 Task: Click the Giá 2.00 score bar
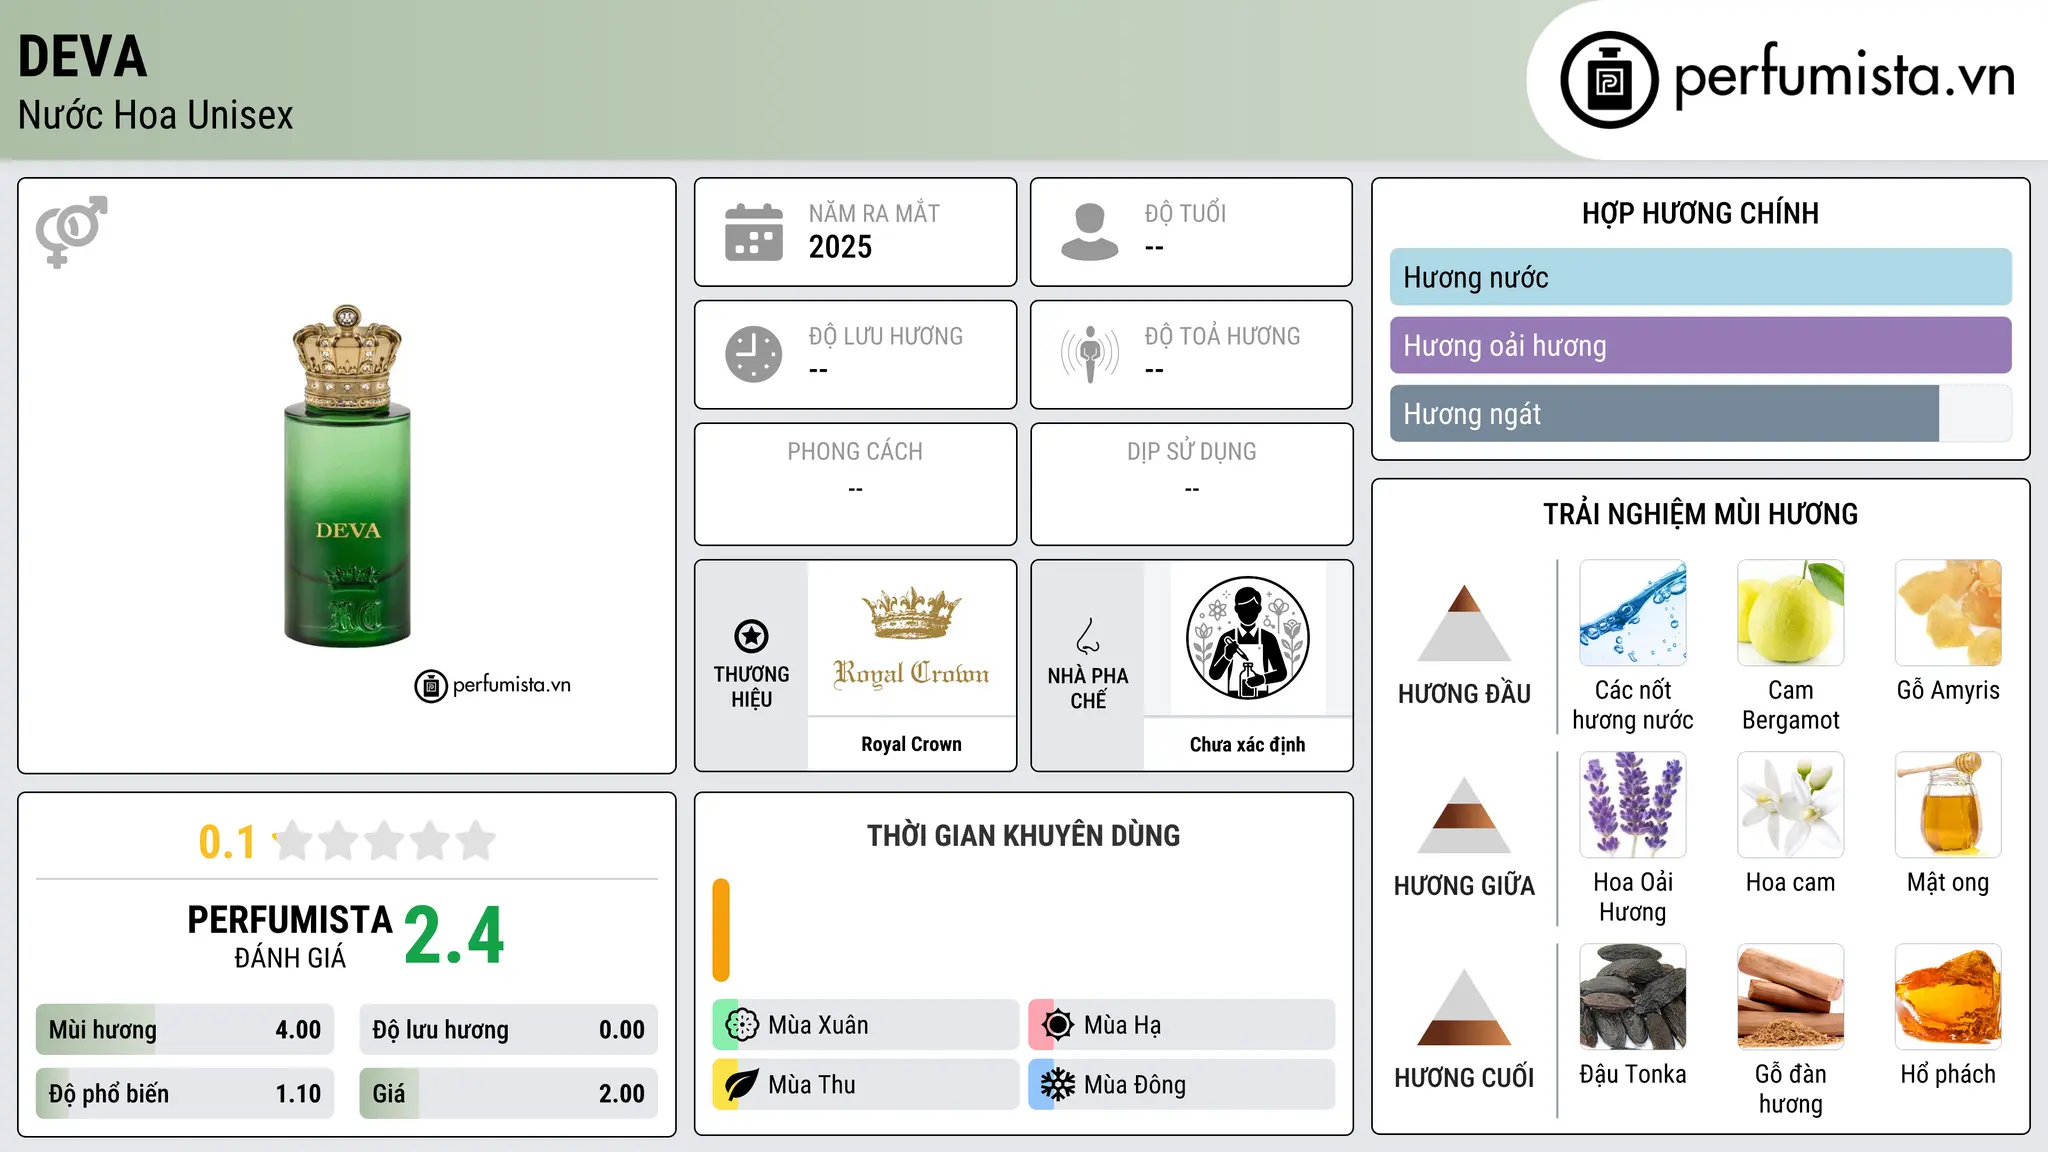tap(509, 1094)
